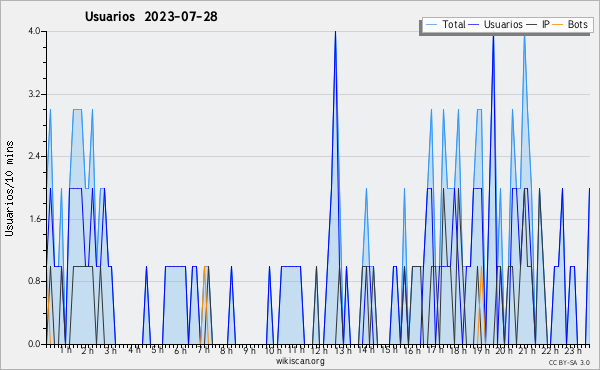
Task: Click the y-axis value 2.4
Action: tap(34, 156)
